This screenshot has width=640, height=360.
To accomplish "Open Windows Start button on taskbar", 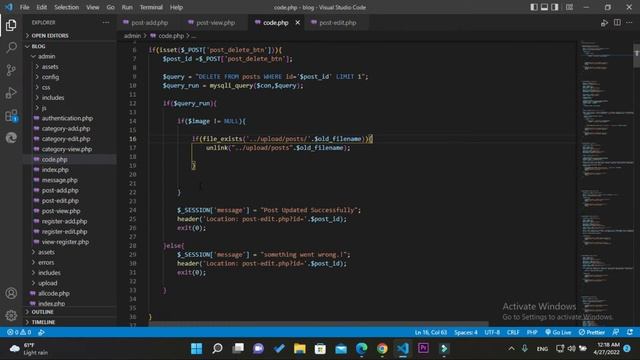I will pos(196,348).
